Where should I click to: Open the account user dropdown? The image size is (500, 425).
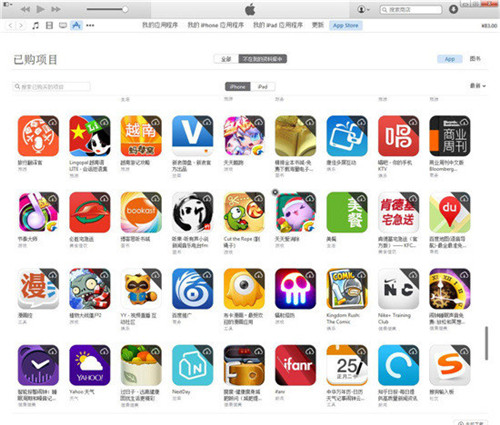[363, 9]
